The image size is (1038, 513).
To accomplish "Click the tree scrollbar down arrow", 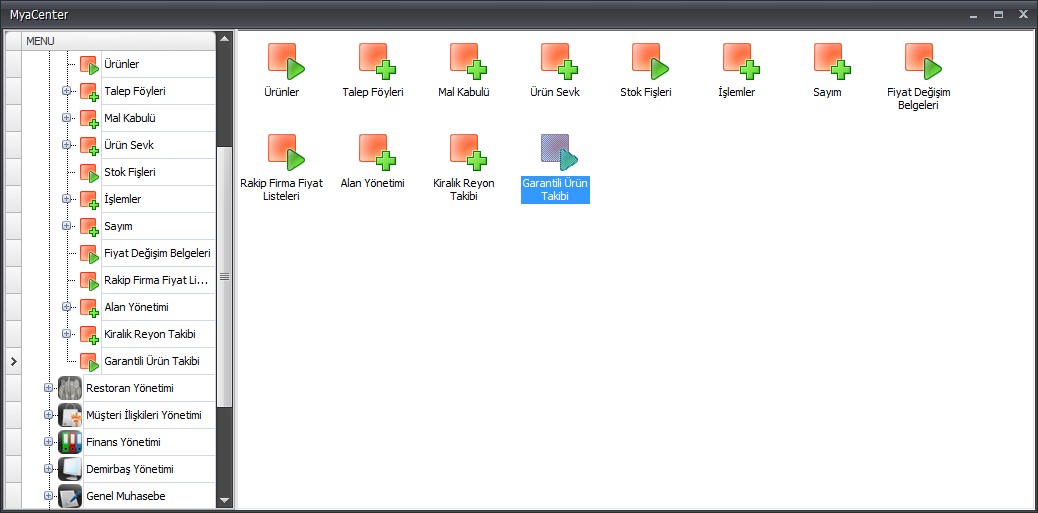I will [224, 500].
